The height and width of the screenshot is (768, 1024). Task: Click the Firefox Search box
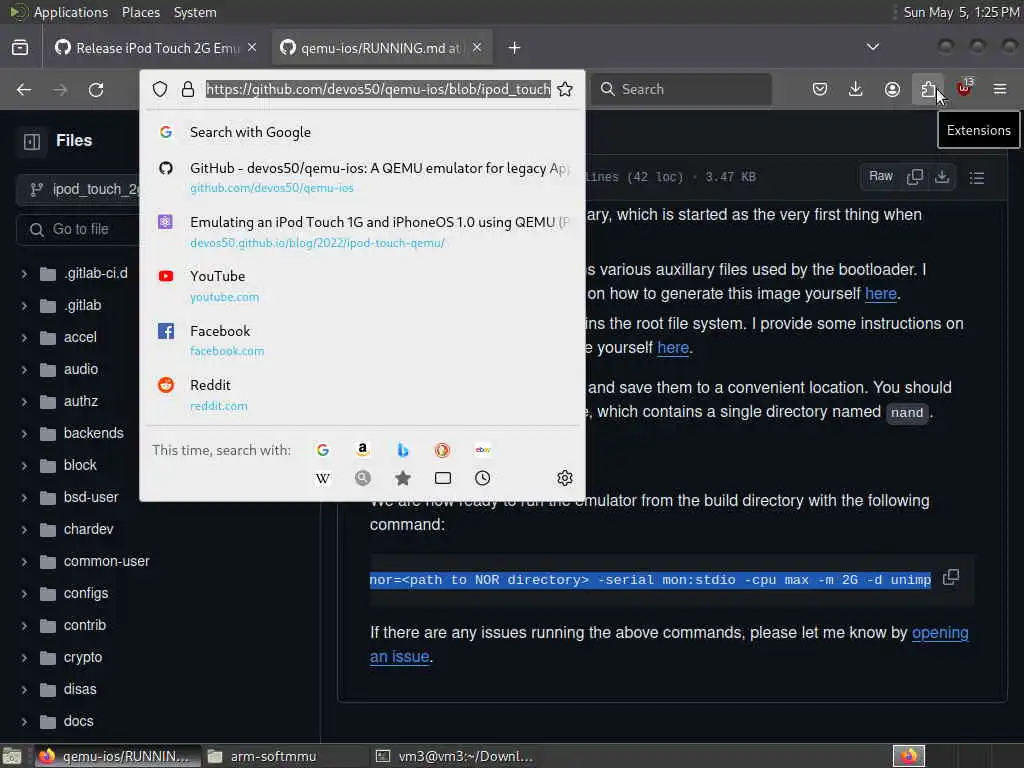(682, 89)
